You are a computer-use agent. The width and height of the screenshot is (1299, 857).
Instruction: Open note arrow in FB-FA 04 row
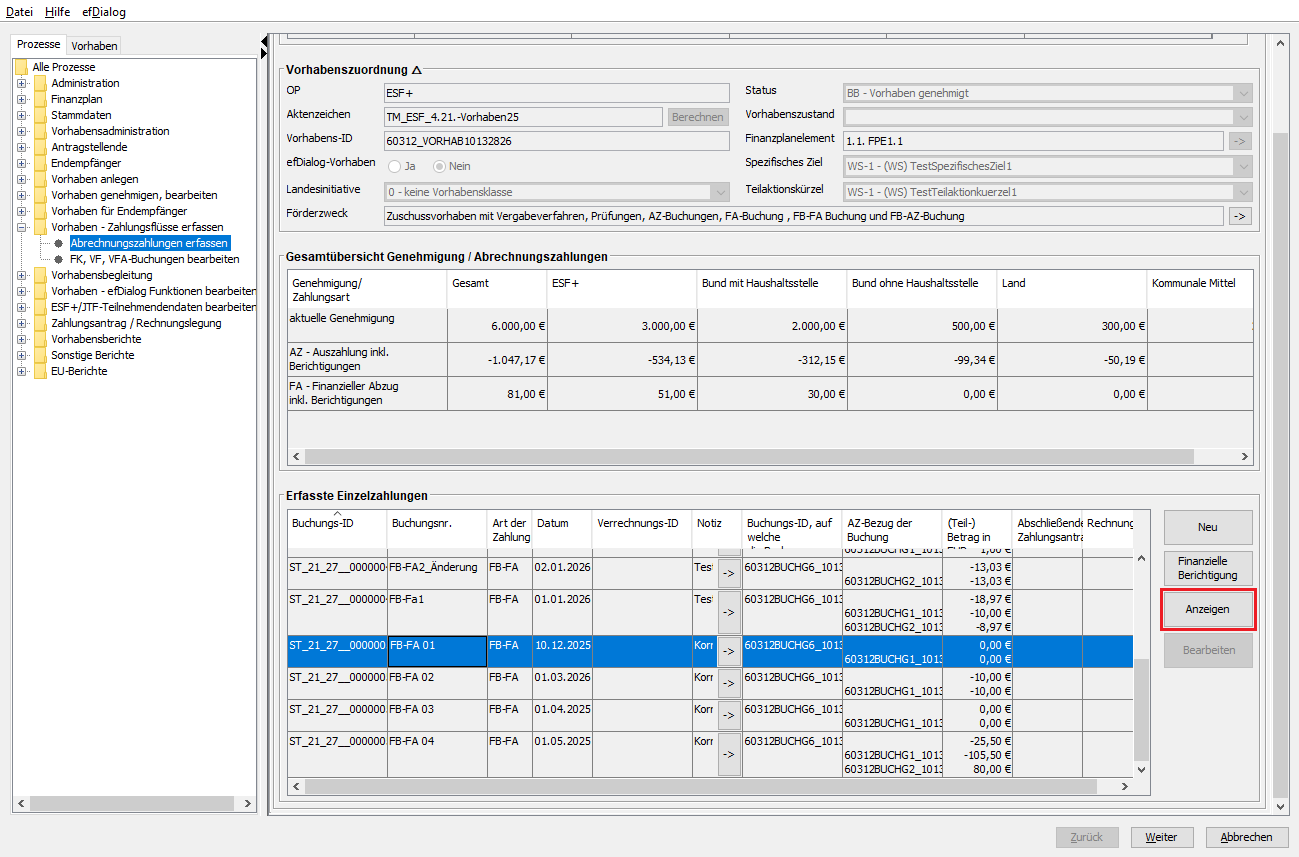pos(729,755)
